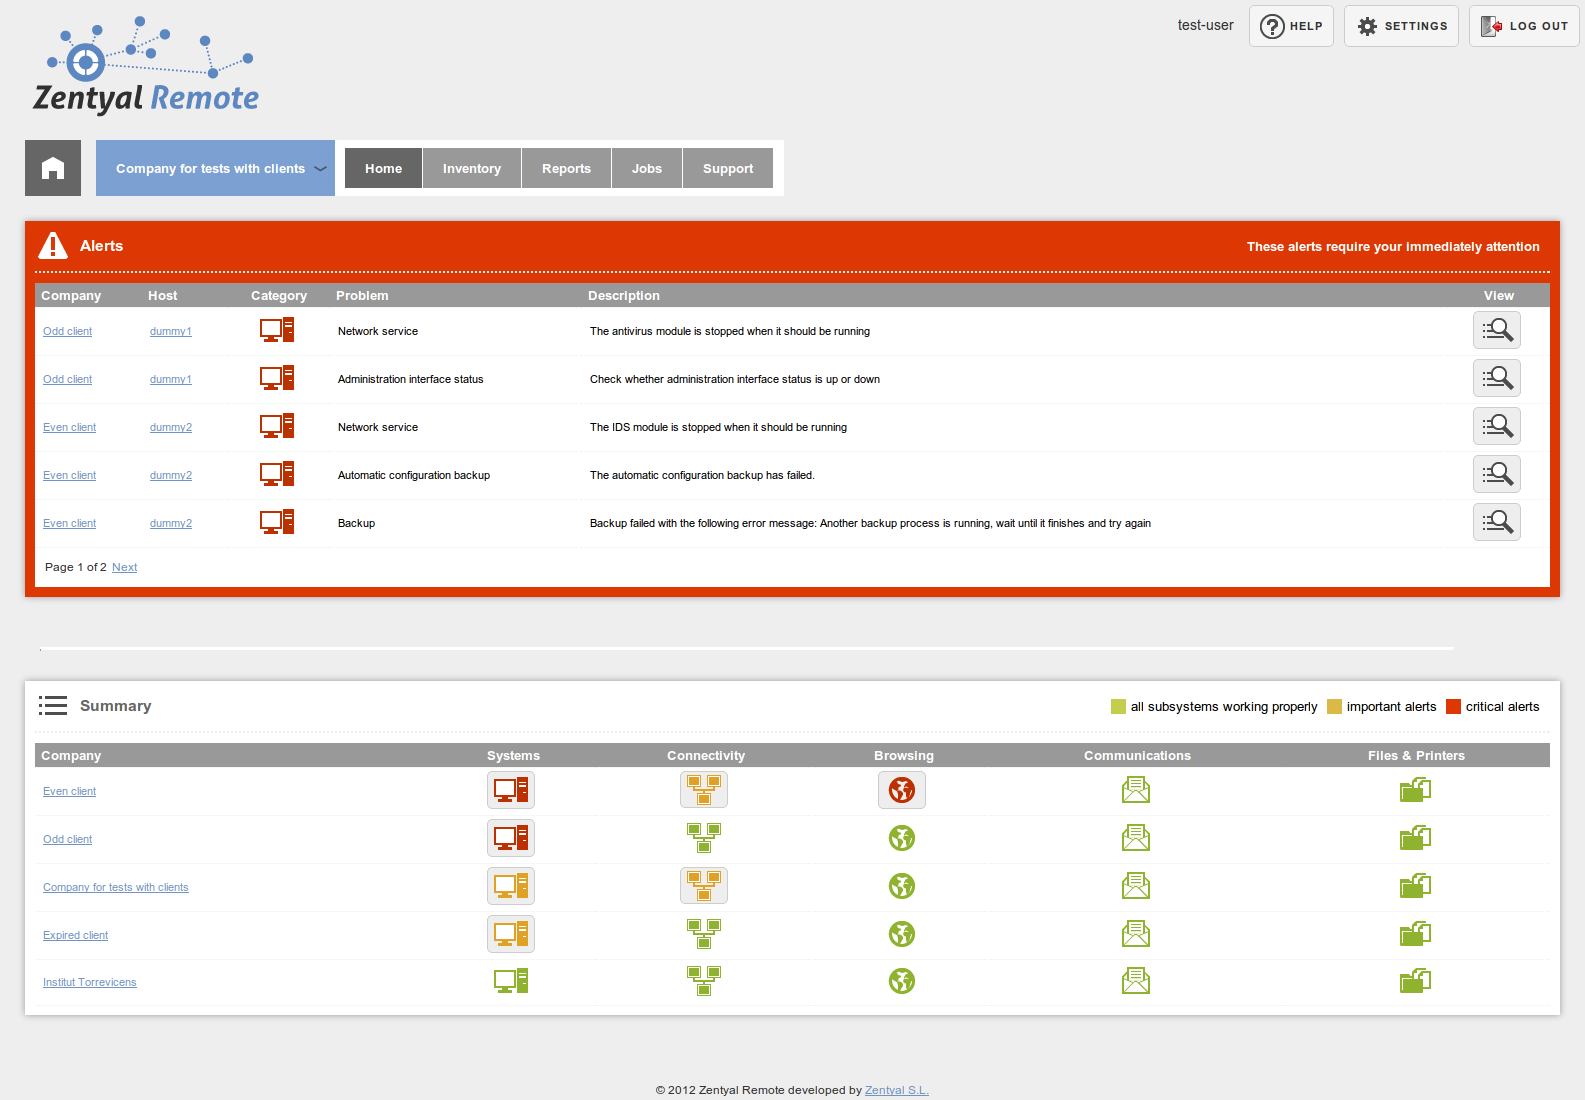Open Even client Systems status icon
This screenshot has width=1585, height=1100.
pyautogui.click(x=511, y=790)
